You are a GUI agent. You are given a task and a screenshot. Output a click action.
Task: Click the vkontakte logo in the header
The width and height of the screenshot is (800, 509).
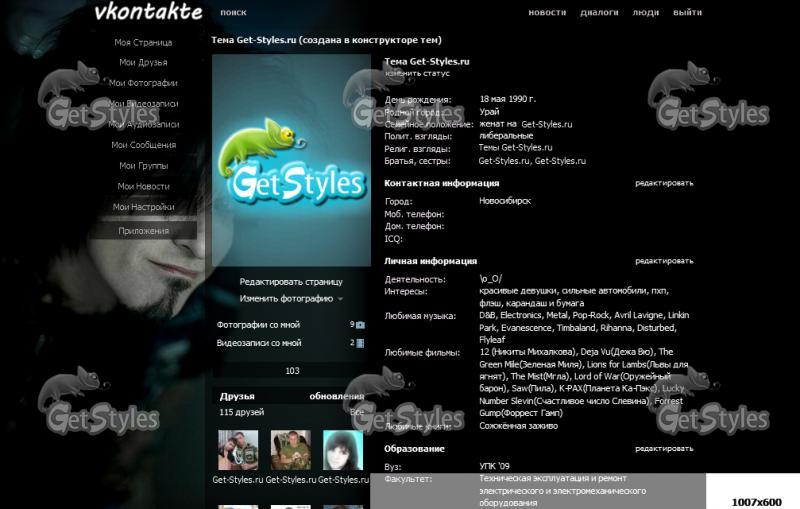tap(148, 12)
